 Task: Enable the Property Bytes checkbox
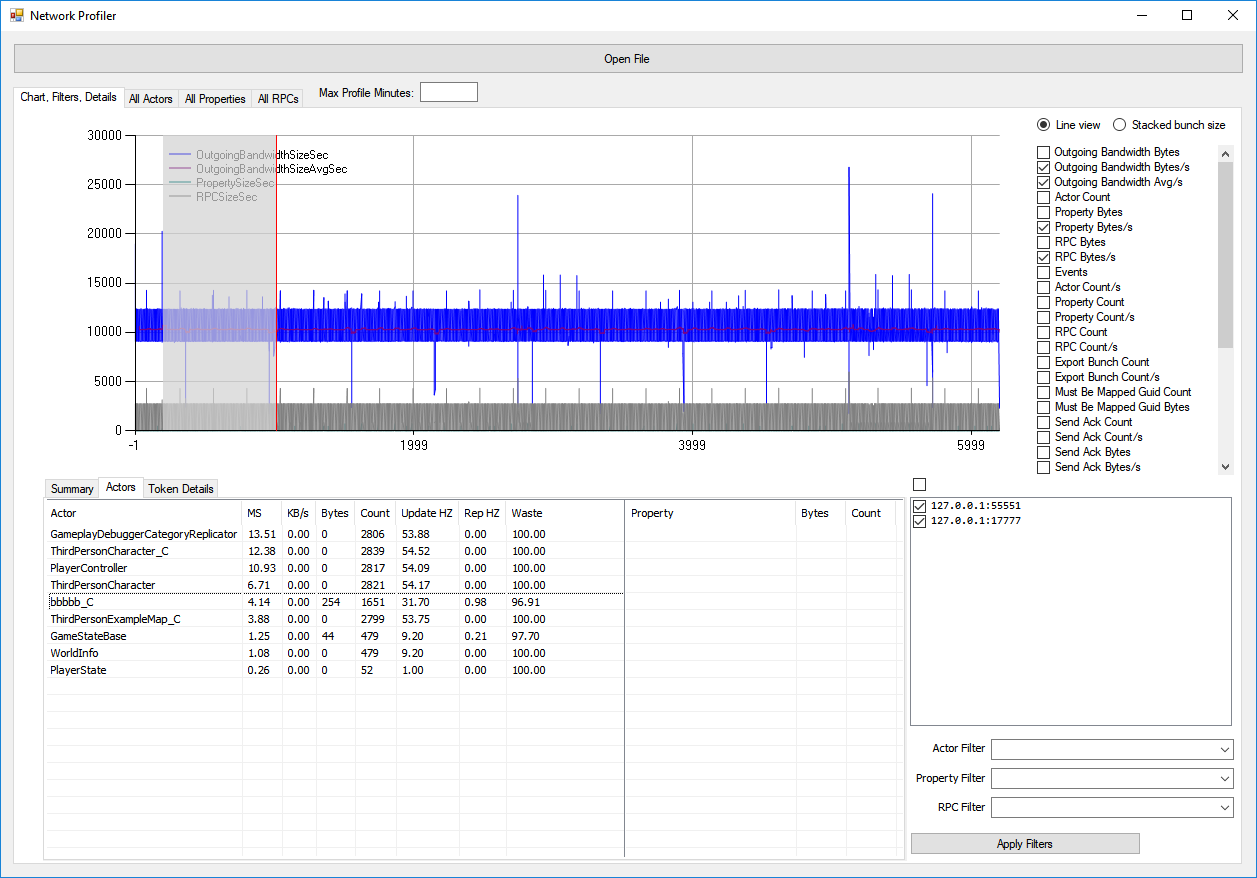point(1044,212)
